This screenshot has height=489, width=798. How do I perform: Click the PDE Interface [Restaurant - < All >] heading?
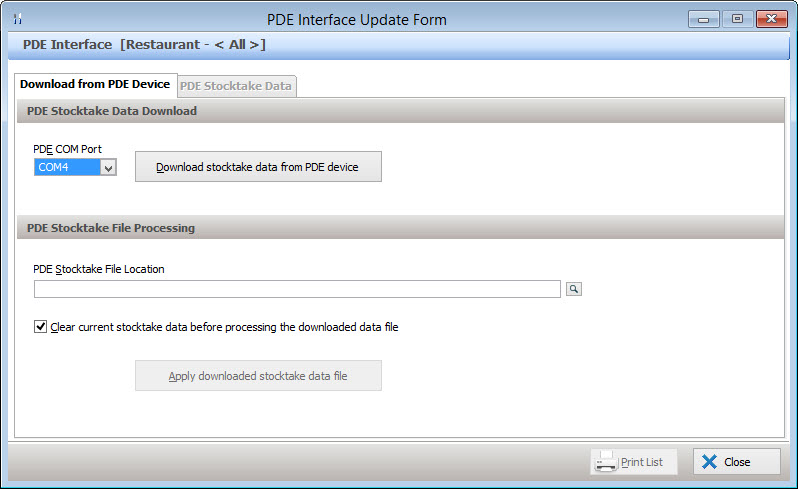[144, 45]
